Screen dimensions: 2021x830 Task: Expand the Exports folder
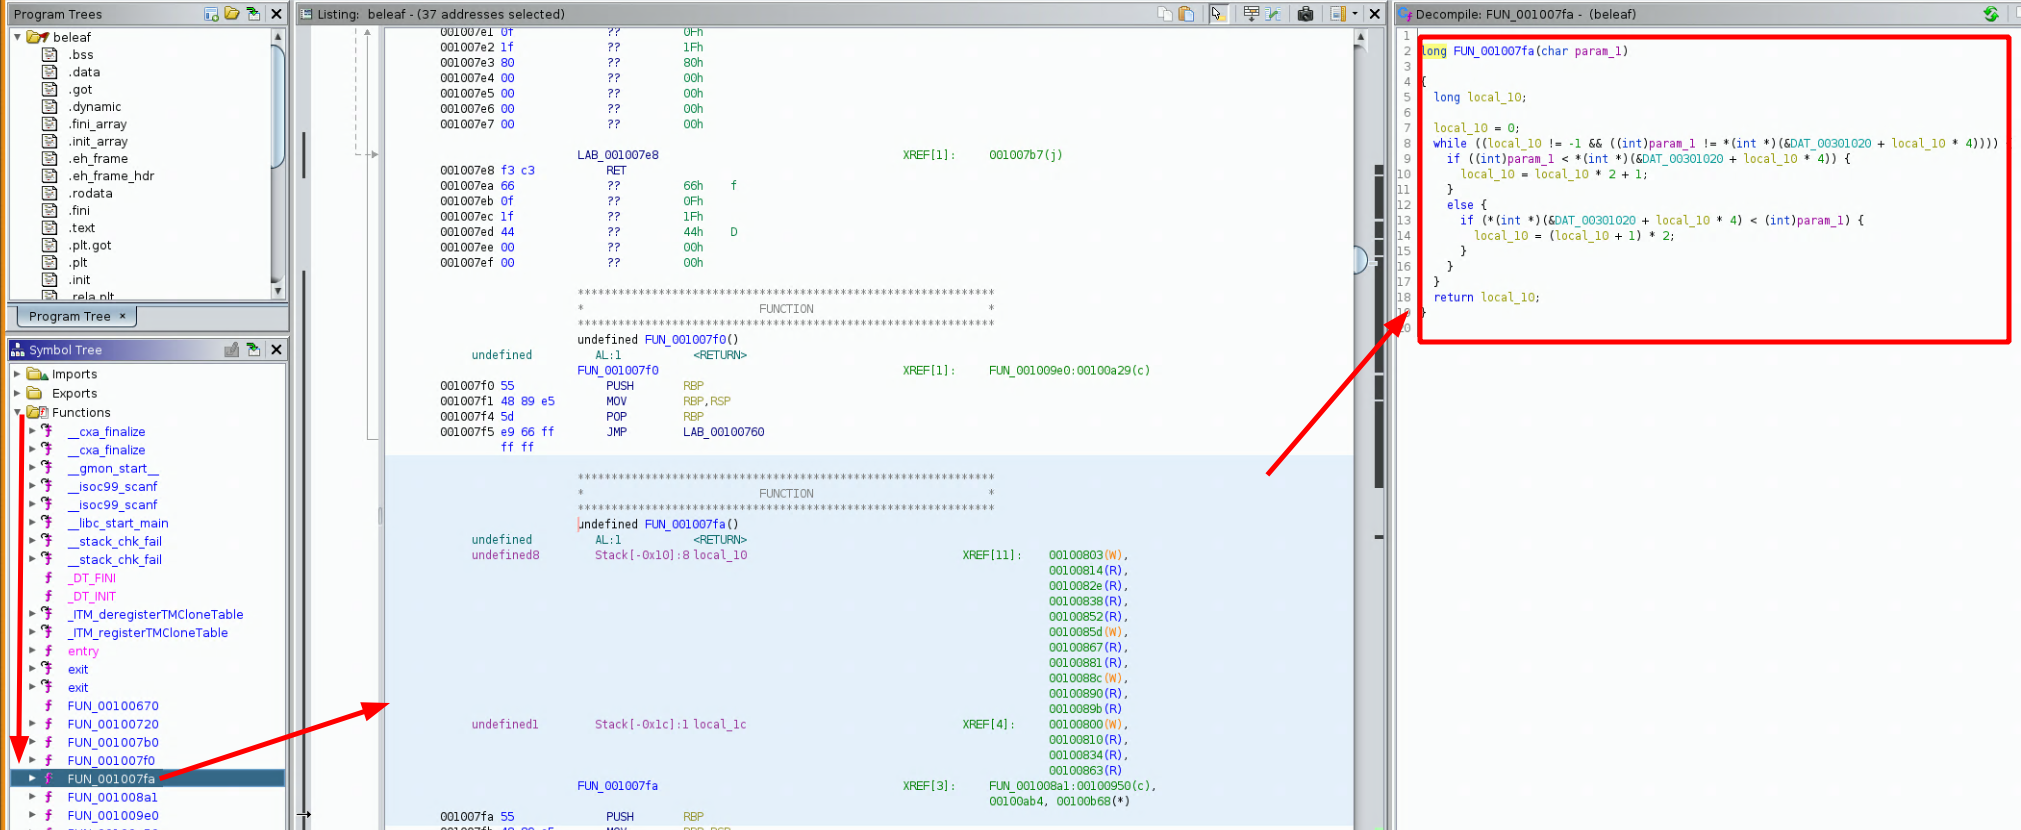tap(17, 393)
